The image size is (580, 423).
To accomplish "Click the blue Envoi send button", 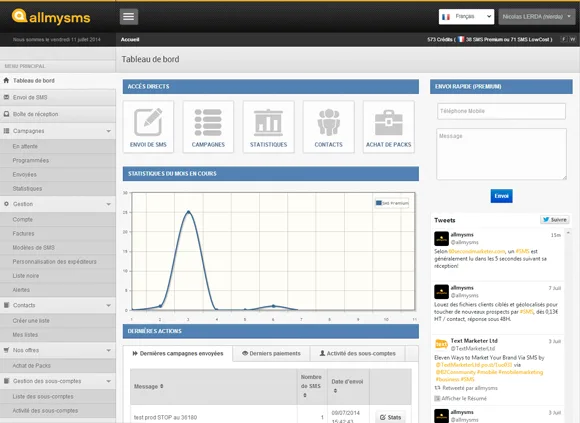I will point(501,196).
